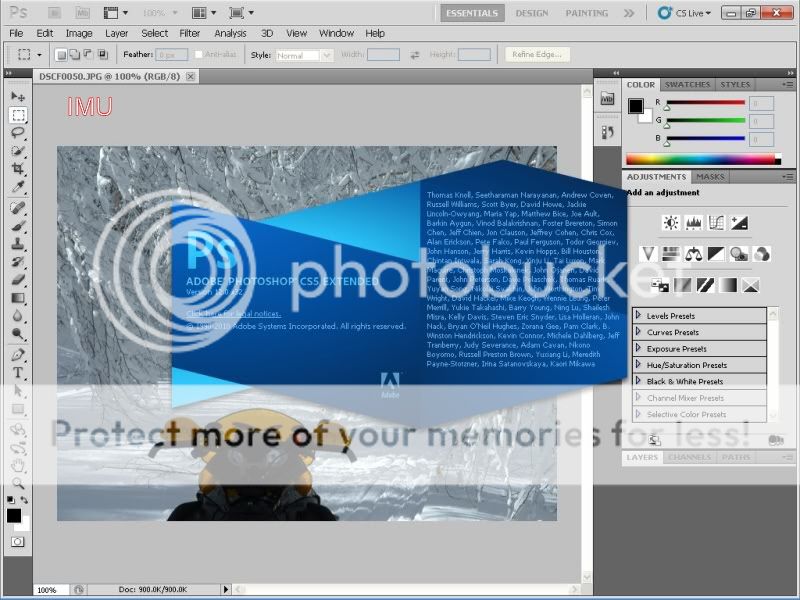Toggle the Anti-alias checkbox
The height and width of the screenshot is (600, 800).
click(198, 55)
